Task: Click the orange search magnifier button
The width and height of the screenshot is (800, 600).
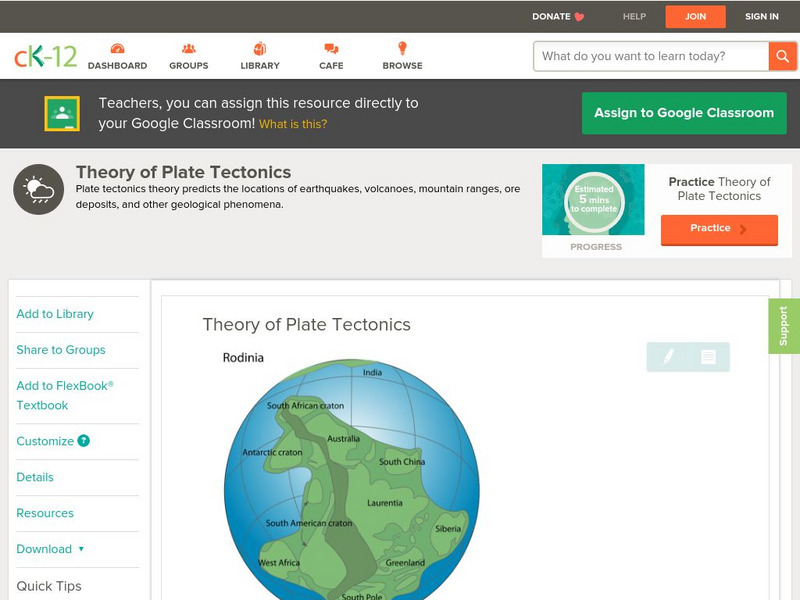Action: coord(782,56)
